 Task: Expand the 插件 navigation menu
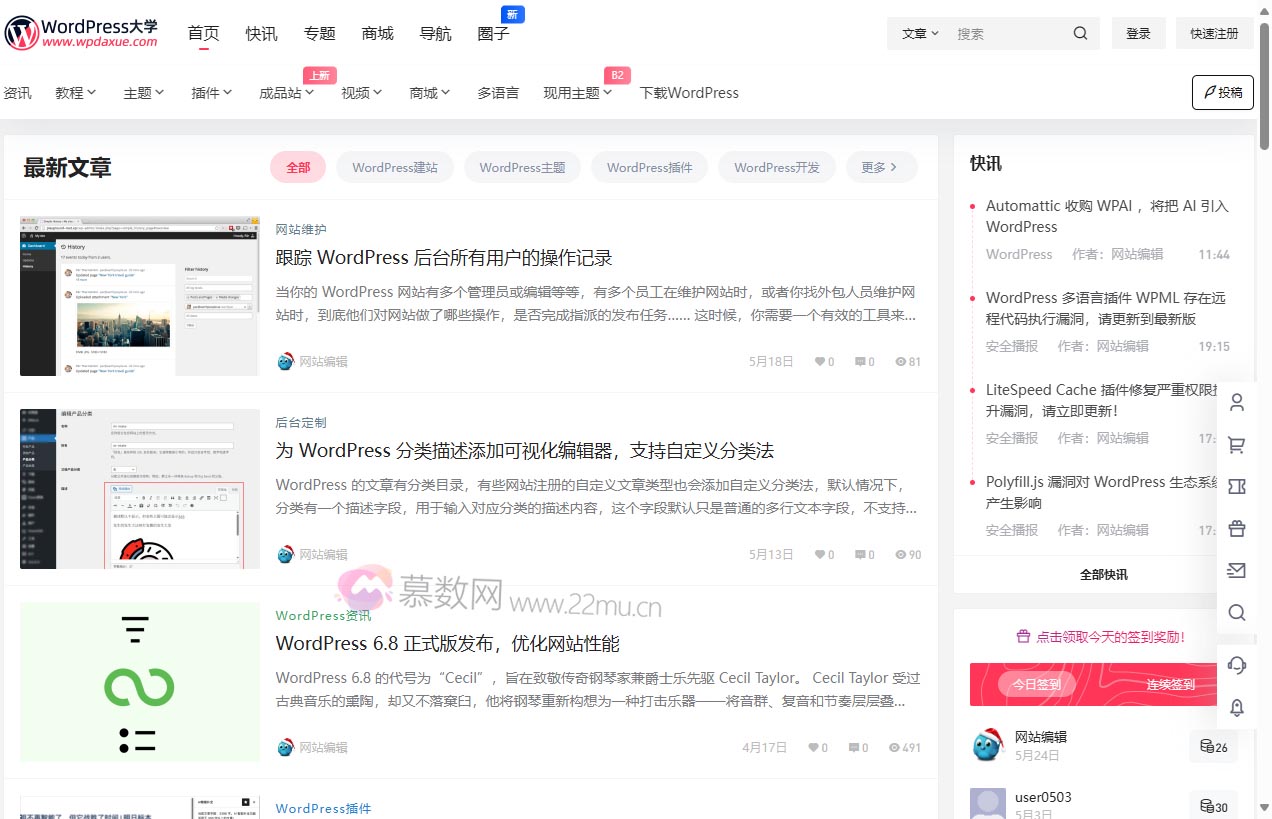(211, 92)
